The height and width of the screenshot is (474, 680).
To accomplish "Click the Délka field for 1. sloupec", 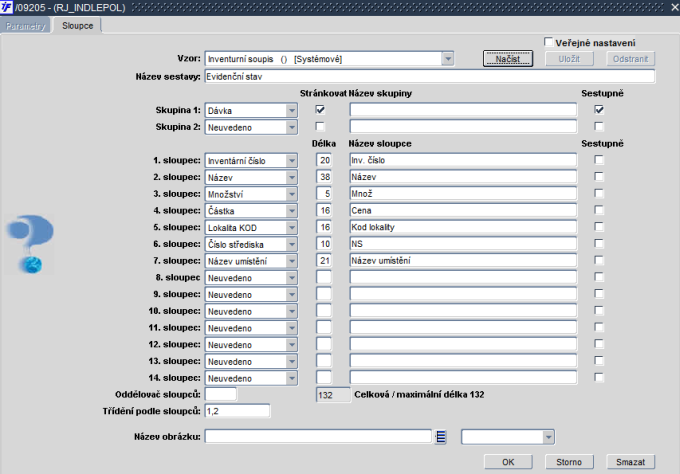I will point(324,160).
